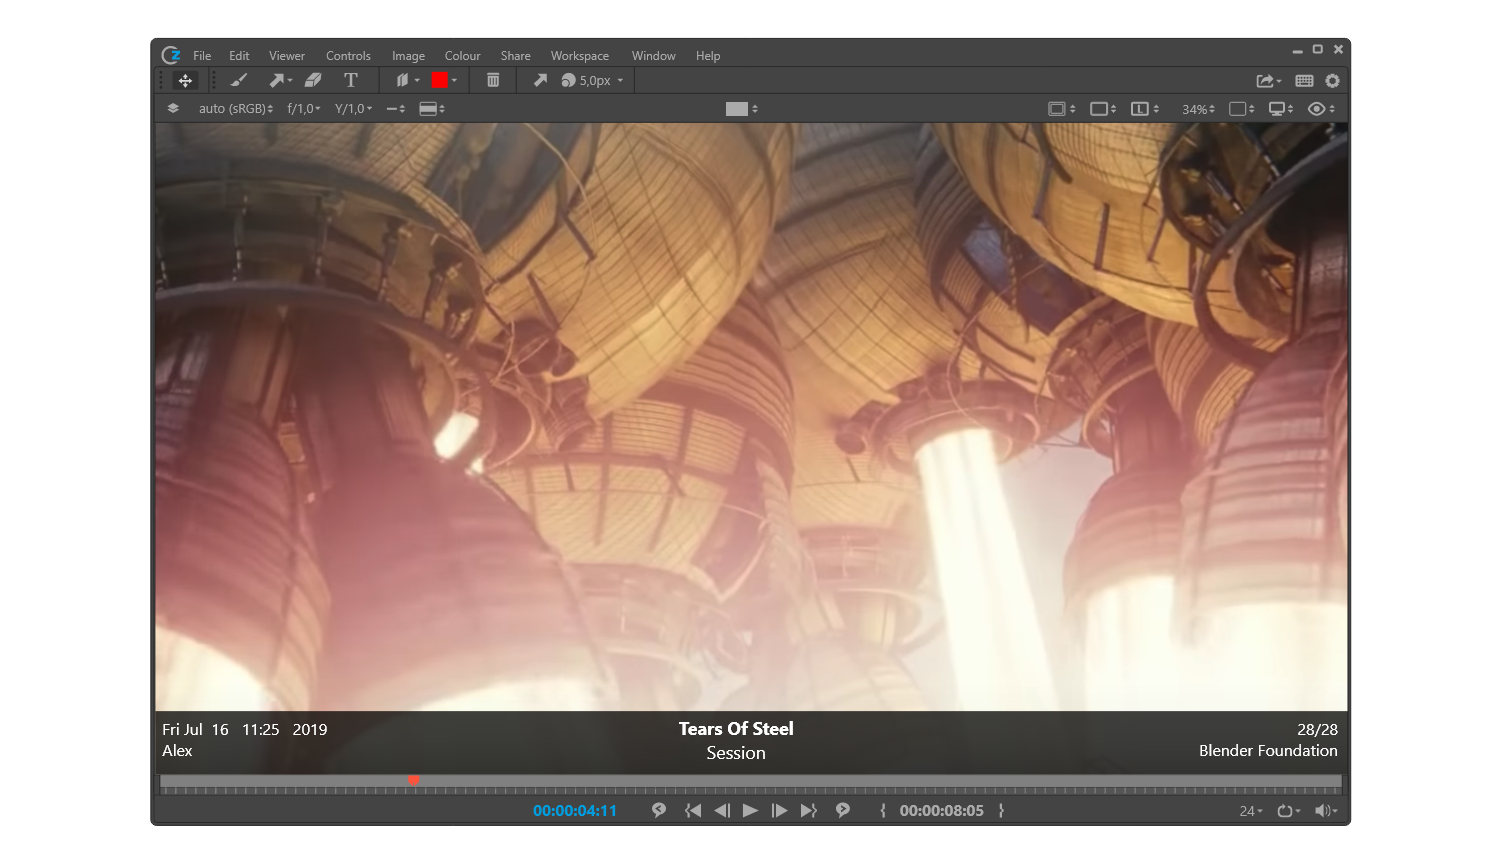Click the layers stack icon

(173, 108)
